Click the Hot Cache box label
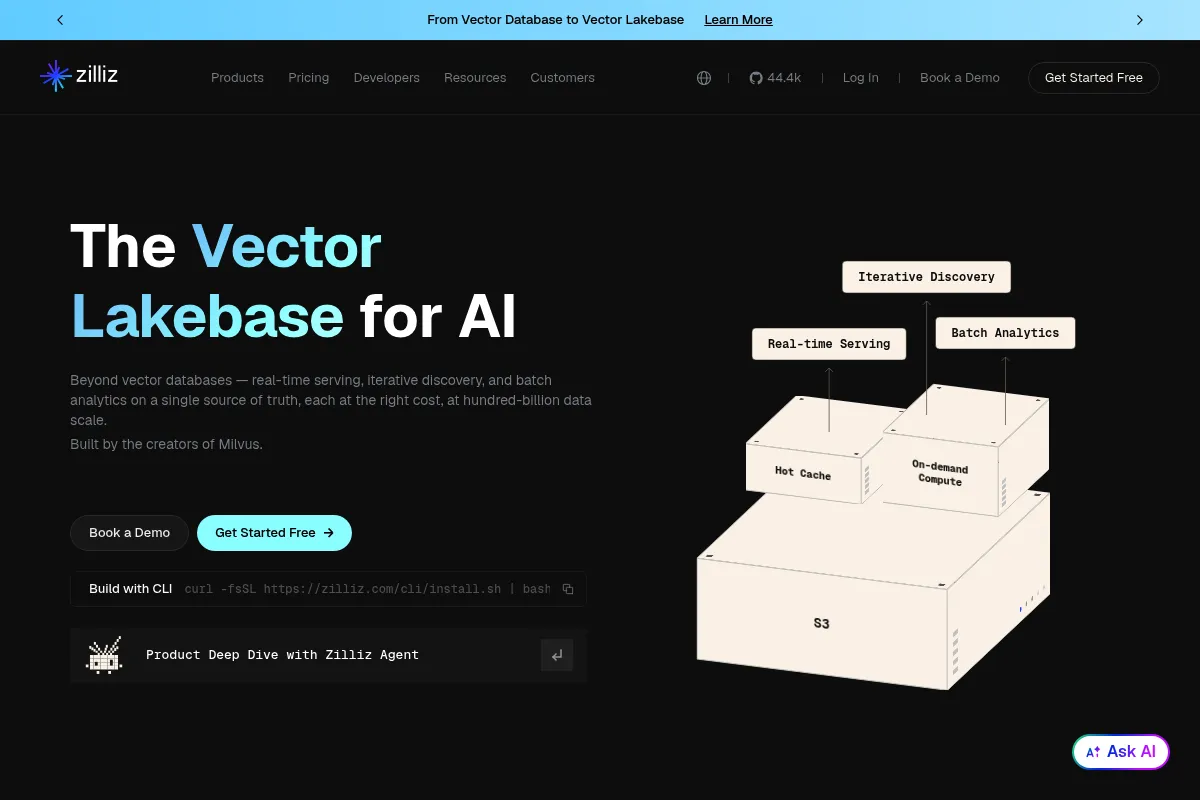Screen dimensions: 1200x800 [x=803, y=473]
